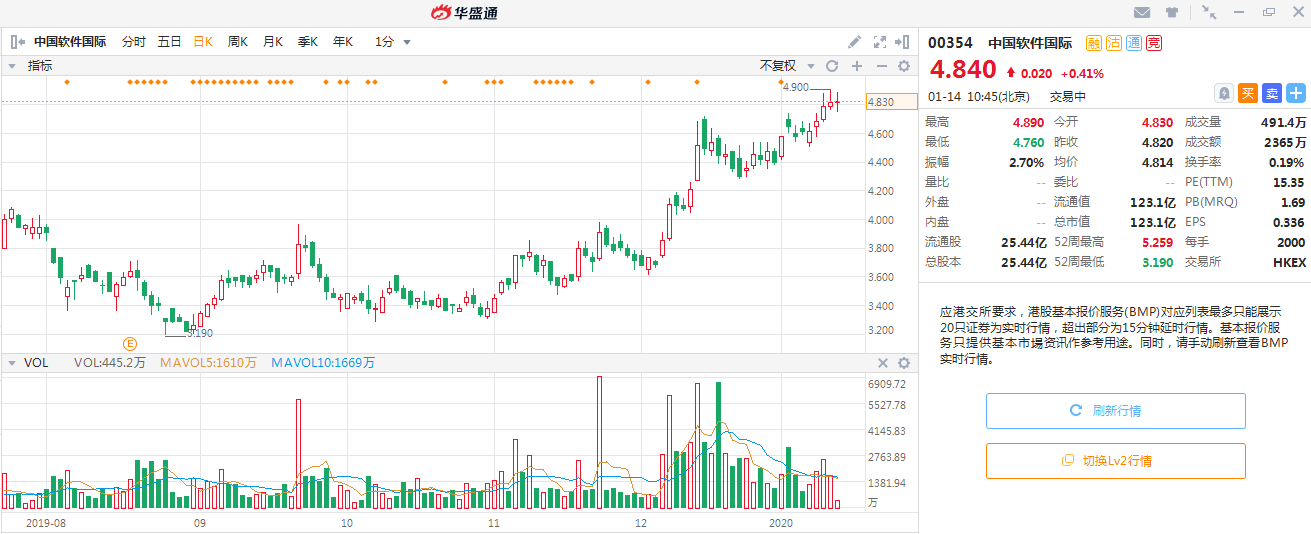Open main chart settings gear
The height and width of the screenshot is (534, 1311).
(904, 66)
